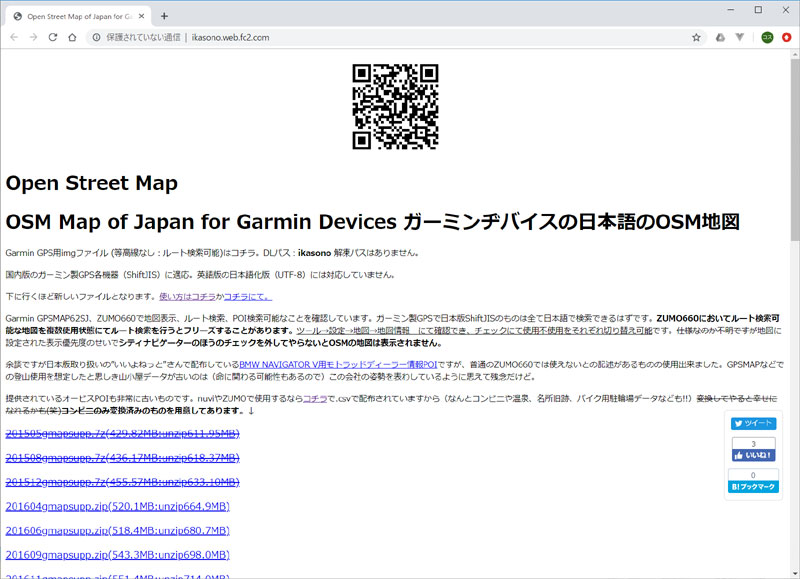The height and width of the screenshot is (579, 800).
Task: Click the OSM Map of Japan for Garmin heading
Action: pos(372,222)
